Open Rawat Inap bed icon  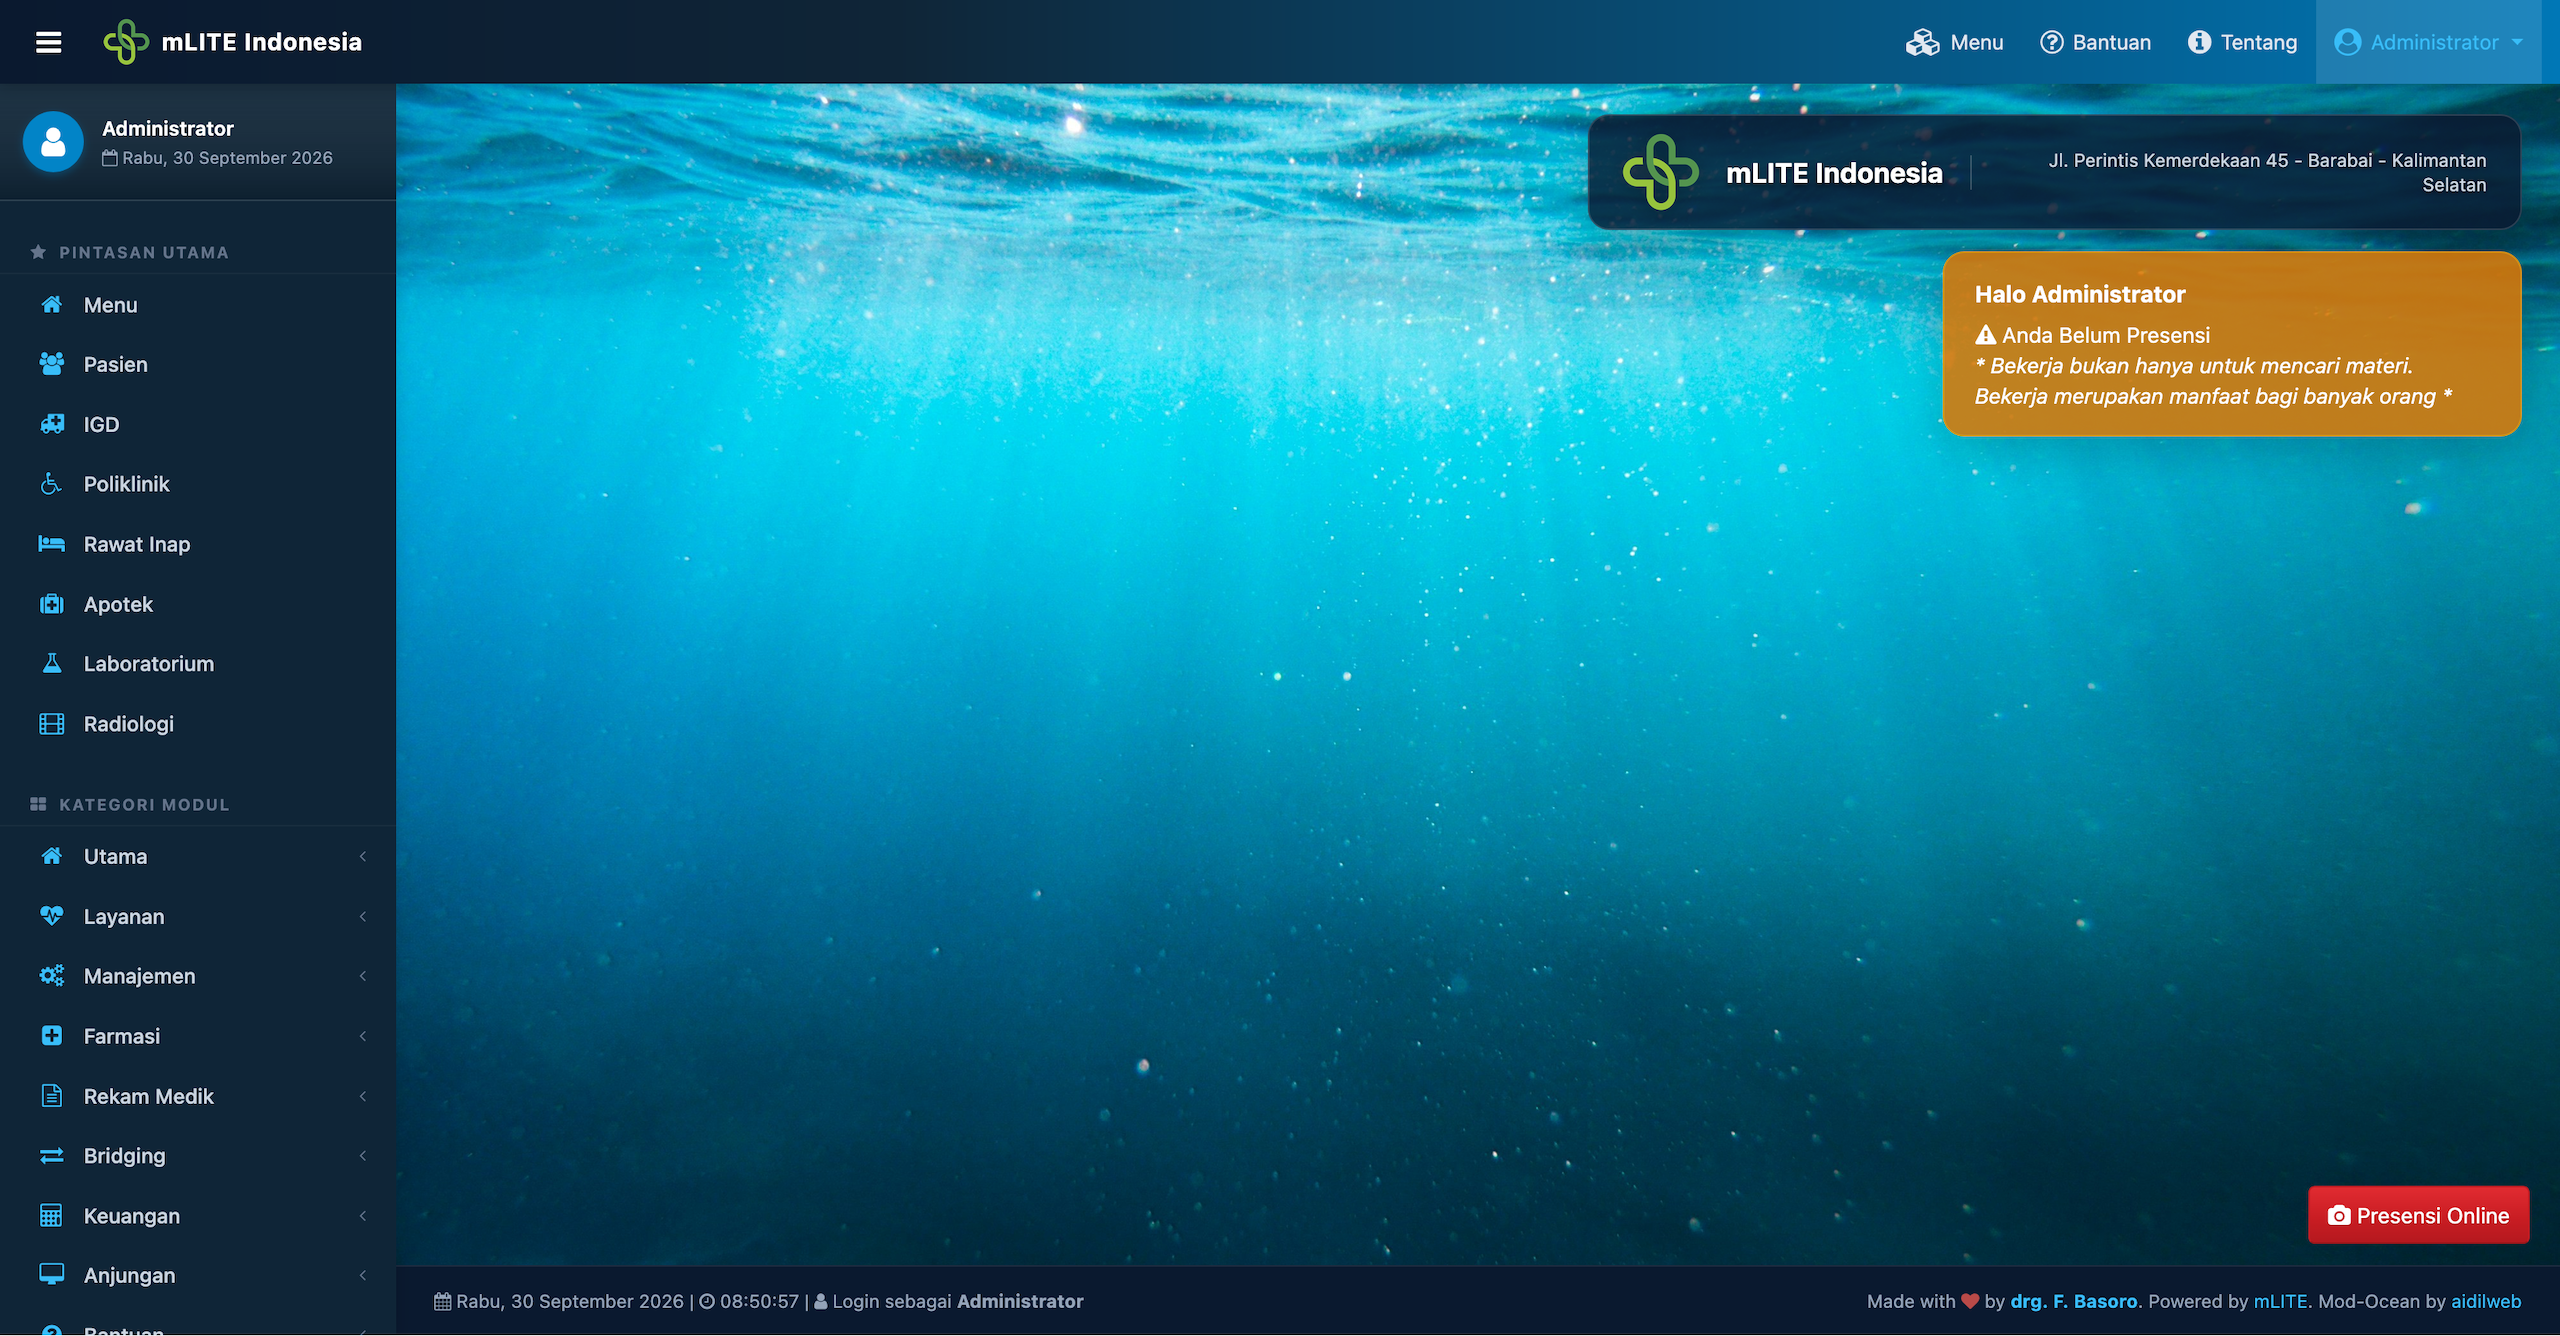pos(52,544)
